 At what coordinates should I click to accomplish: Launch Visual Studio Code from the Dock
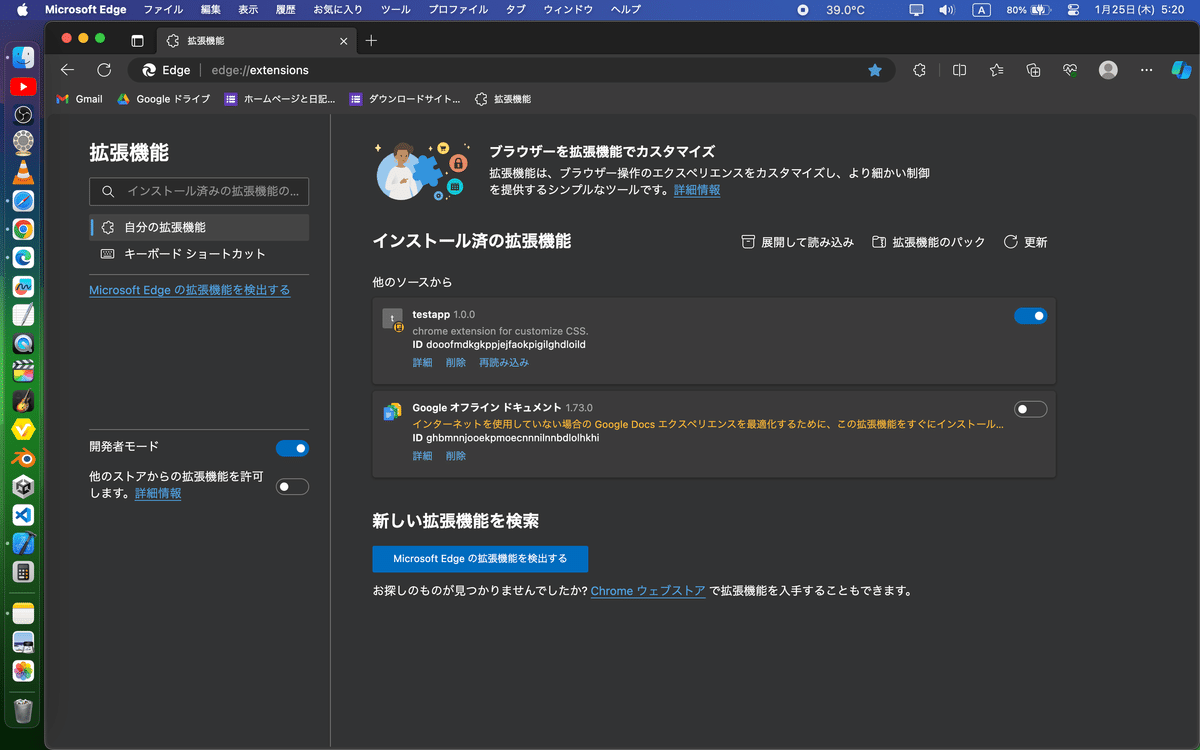(x=23, y=515)
